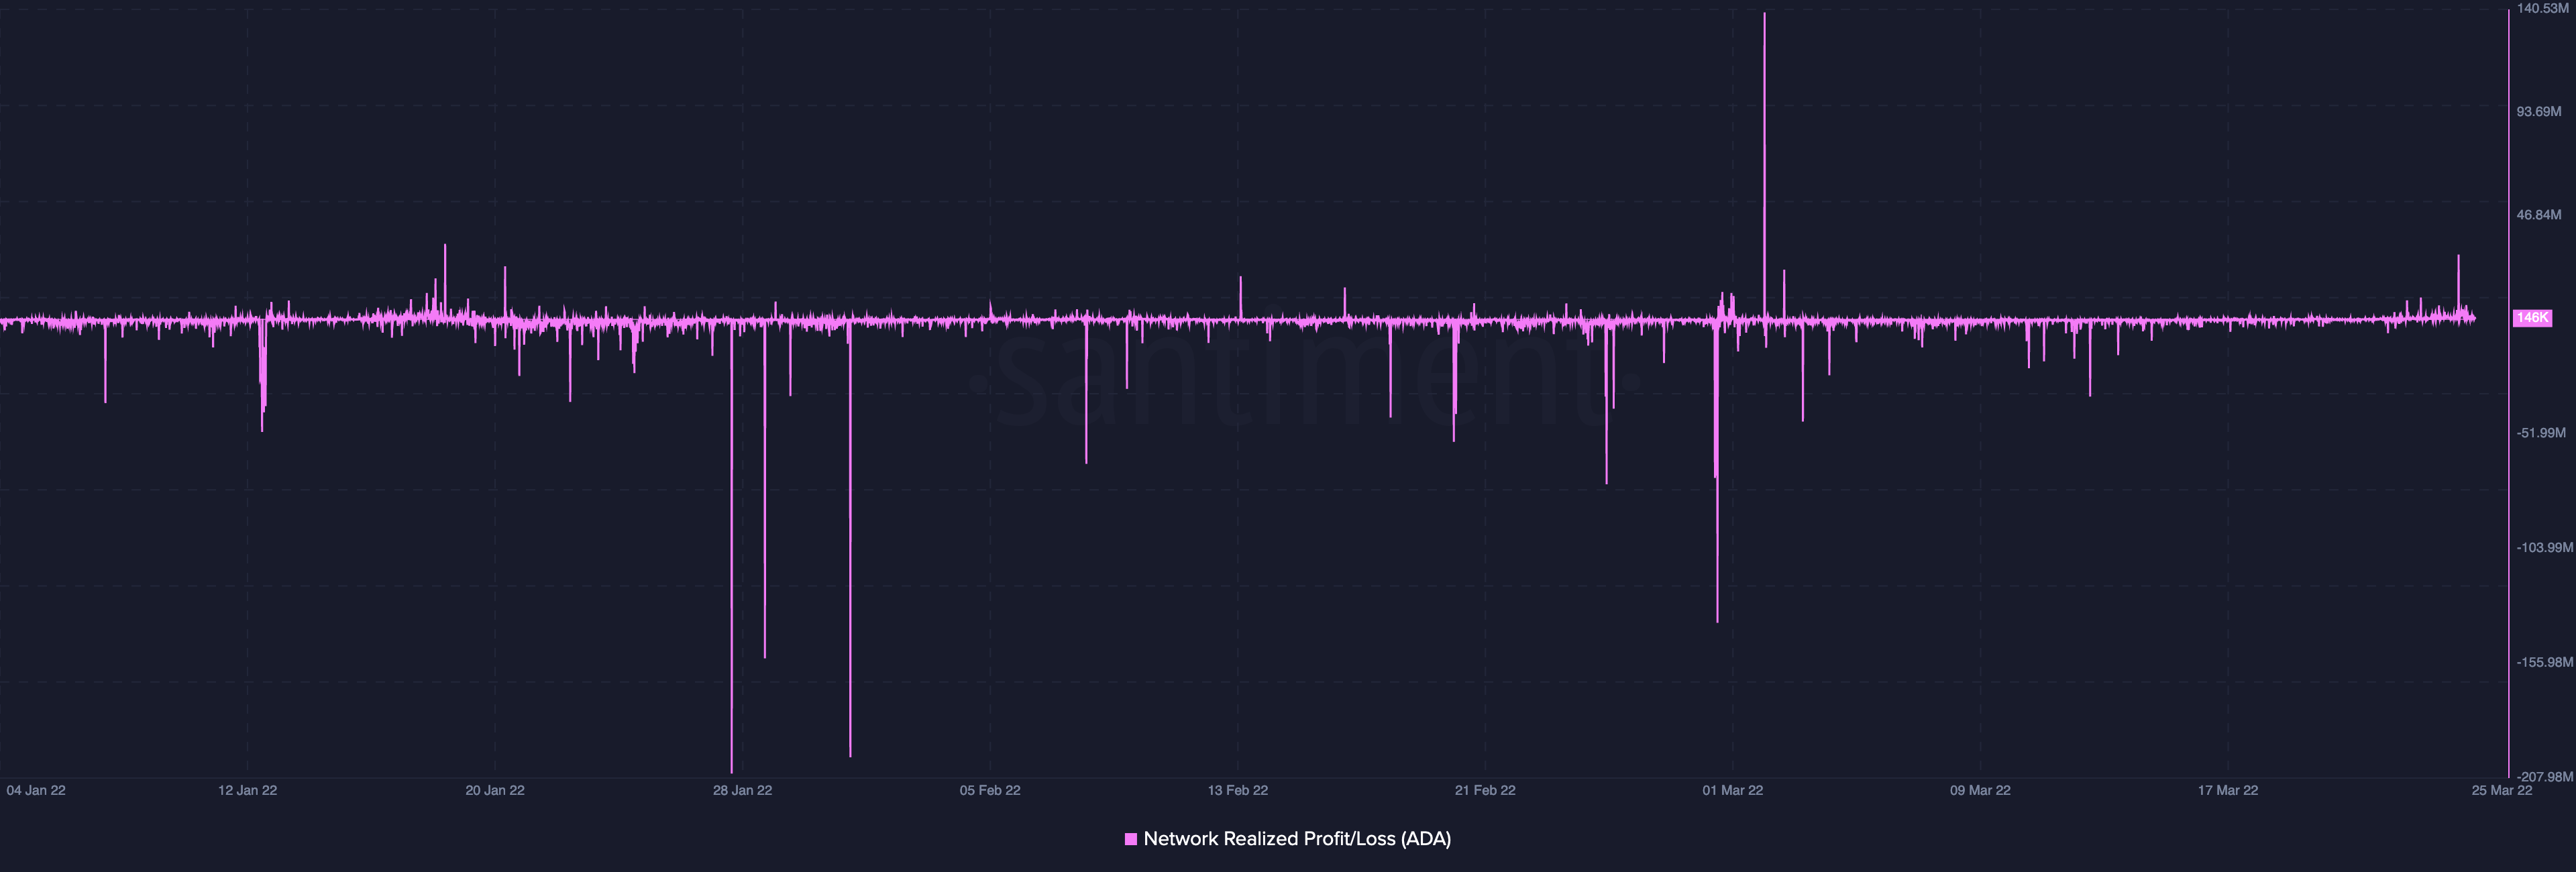Toggle the Network Realized Profit/Loss (ADA) series

click(1298, 839)
